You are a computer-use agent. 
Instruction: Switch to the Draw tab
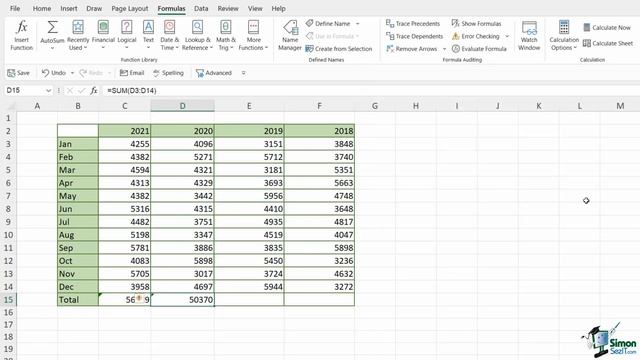tap(94, 9)
